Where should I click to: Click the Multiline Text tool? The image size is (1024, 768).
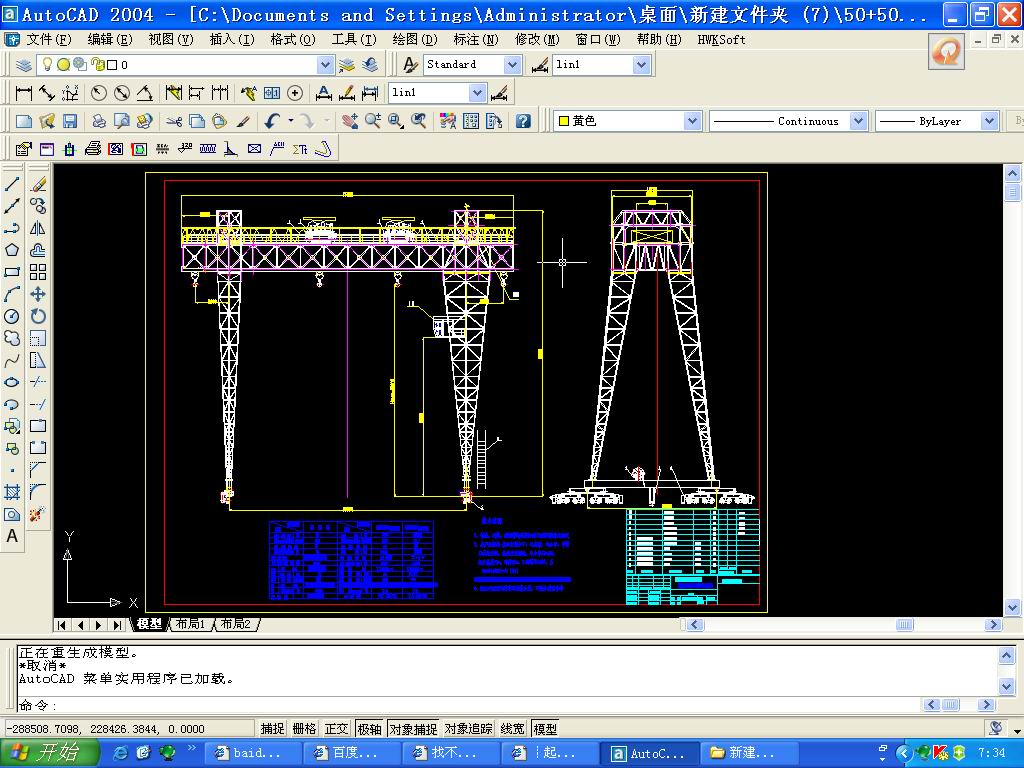click(x=12, y=536)
